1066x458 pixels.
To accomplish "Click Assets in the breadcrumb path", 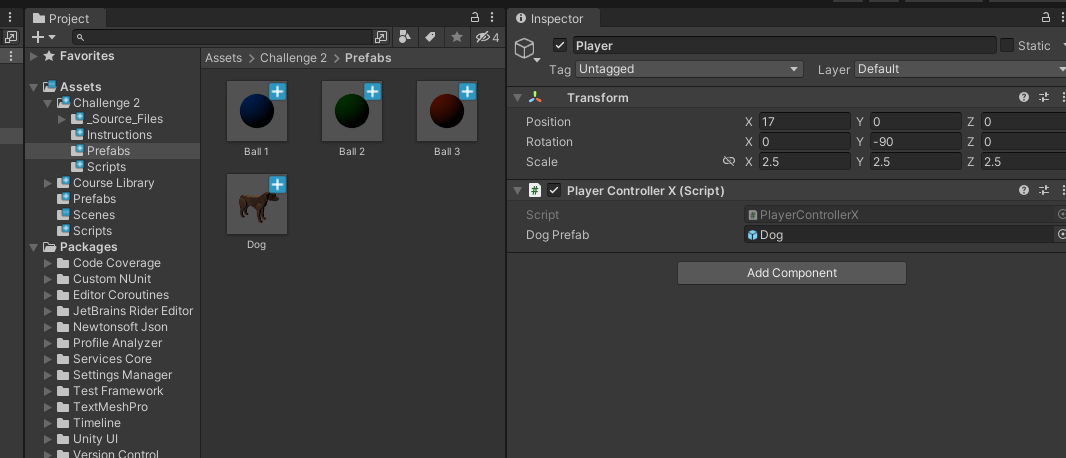I will 224,58.
